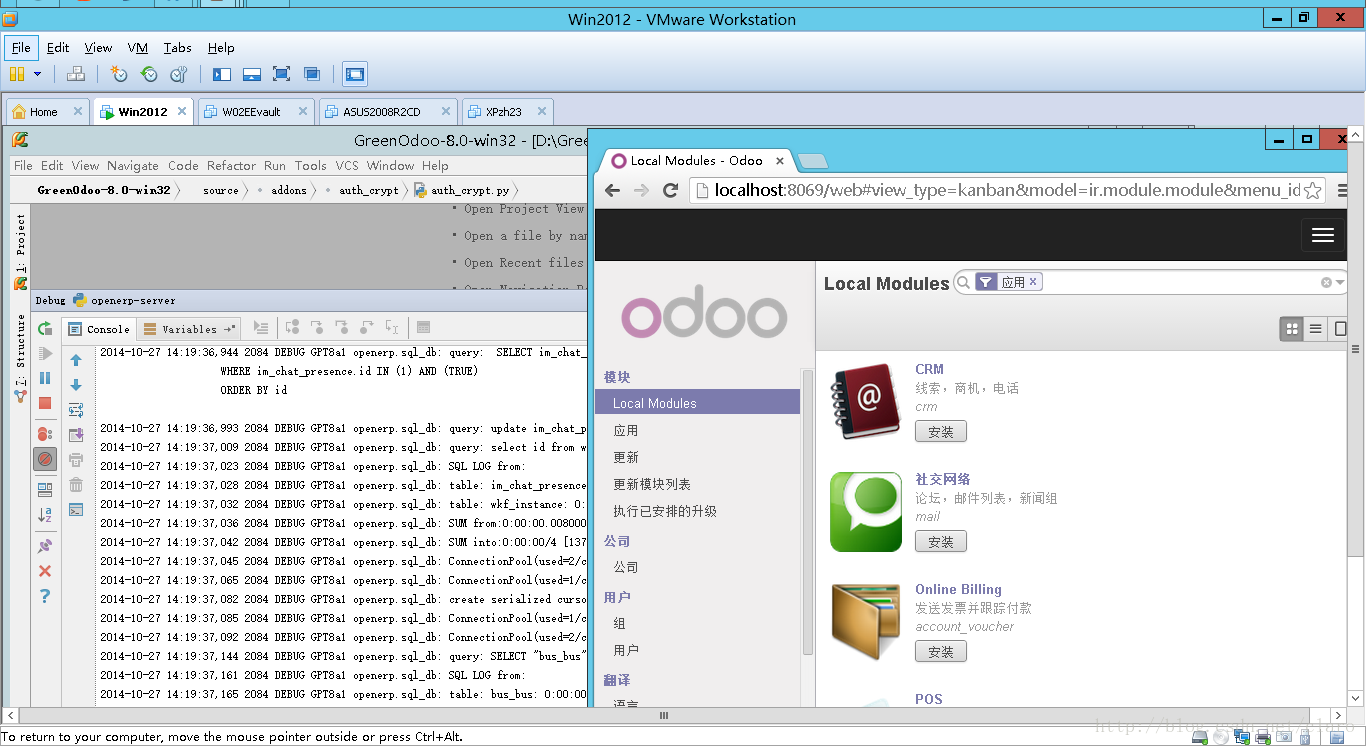
Task: Clear the Odoo search field with the circled X
Action: 1327,283
